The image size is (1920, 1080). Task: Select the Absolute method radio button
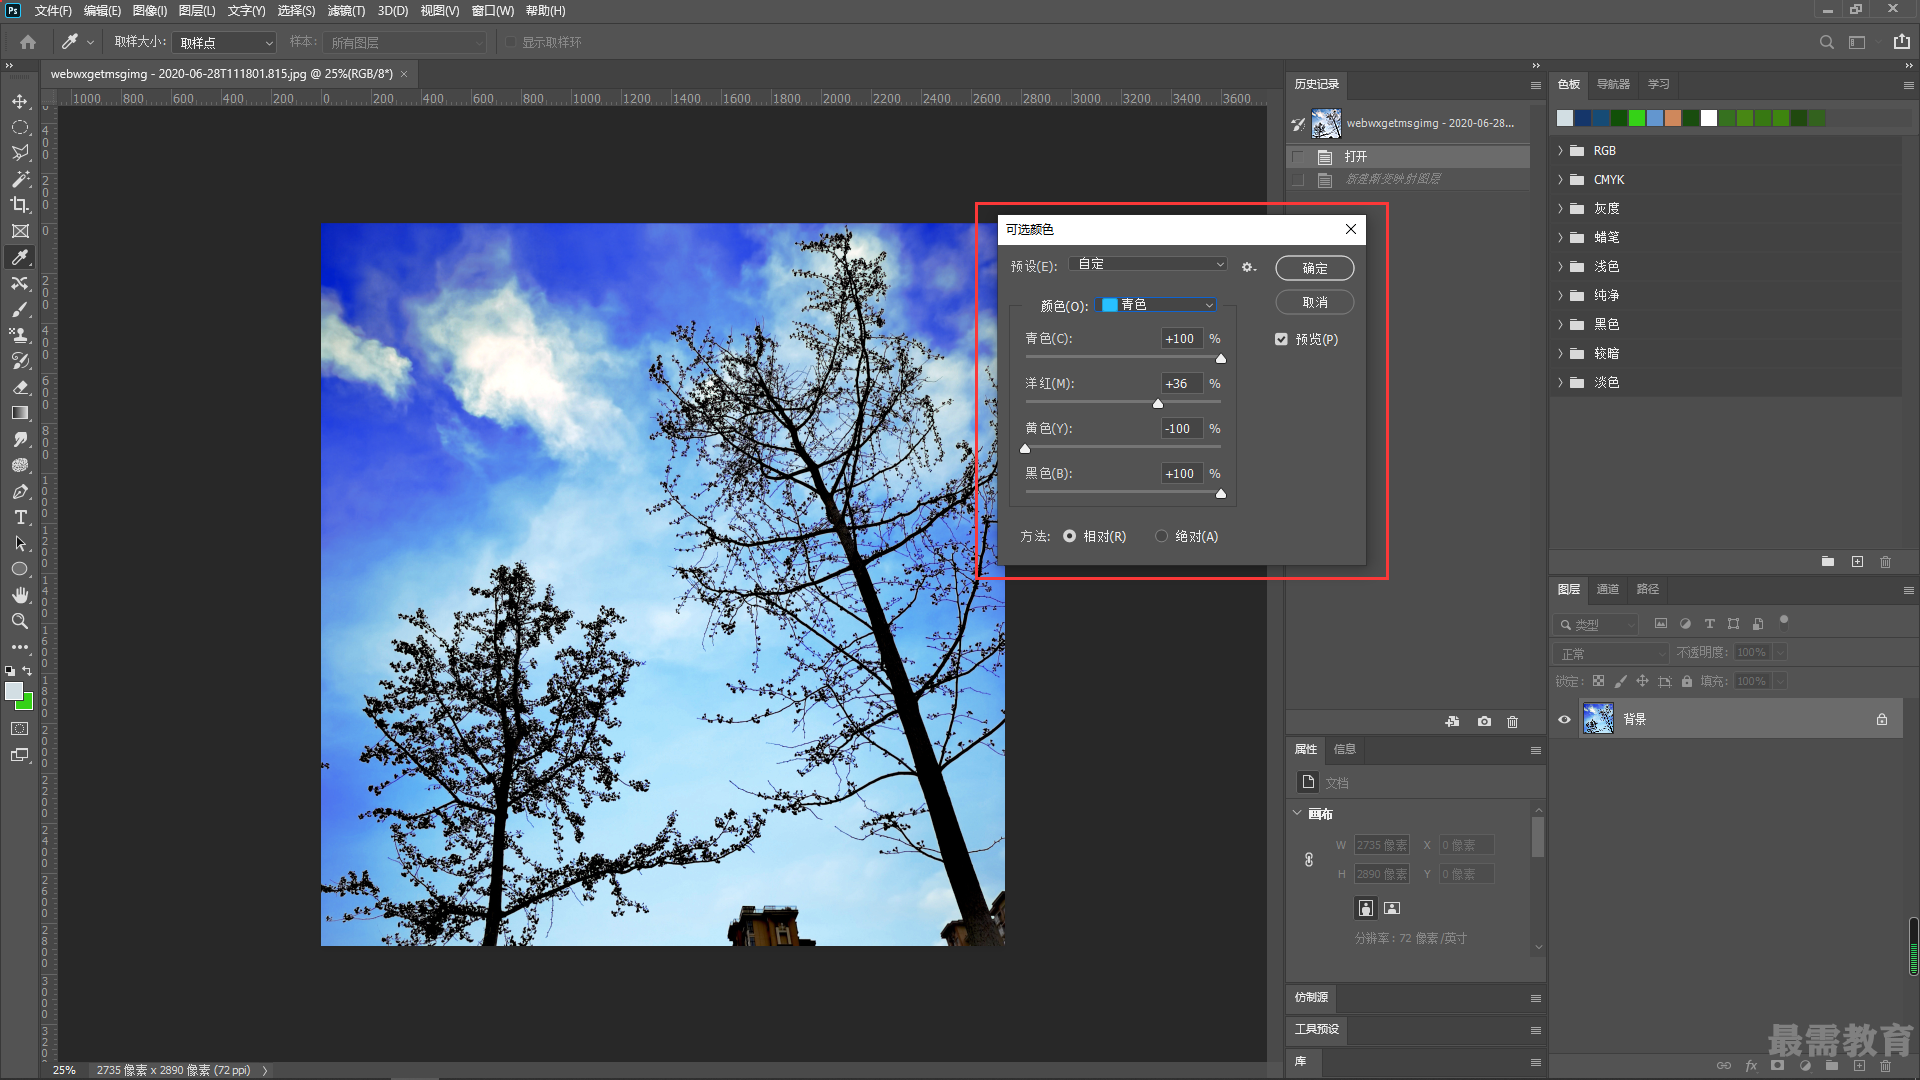click(1161, 536)
